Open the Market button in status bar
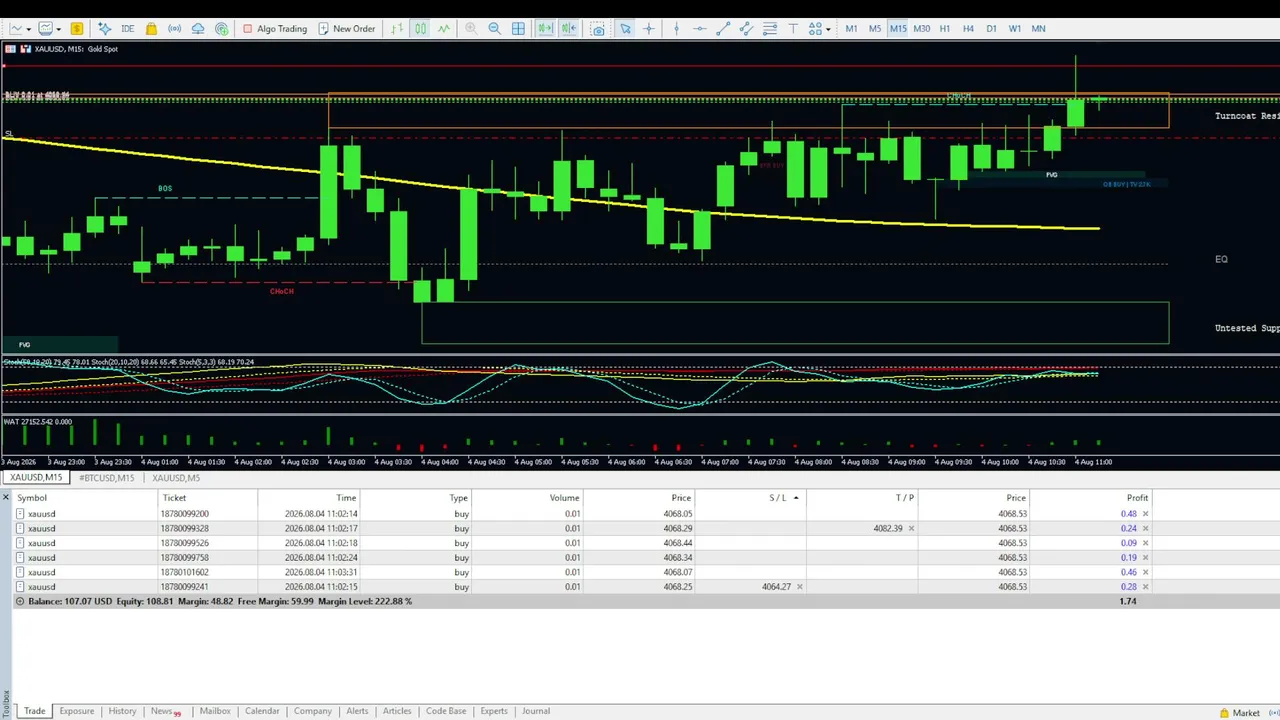1280x720 pixels. (1239, 713)
